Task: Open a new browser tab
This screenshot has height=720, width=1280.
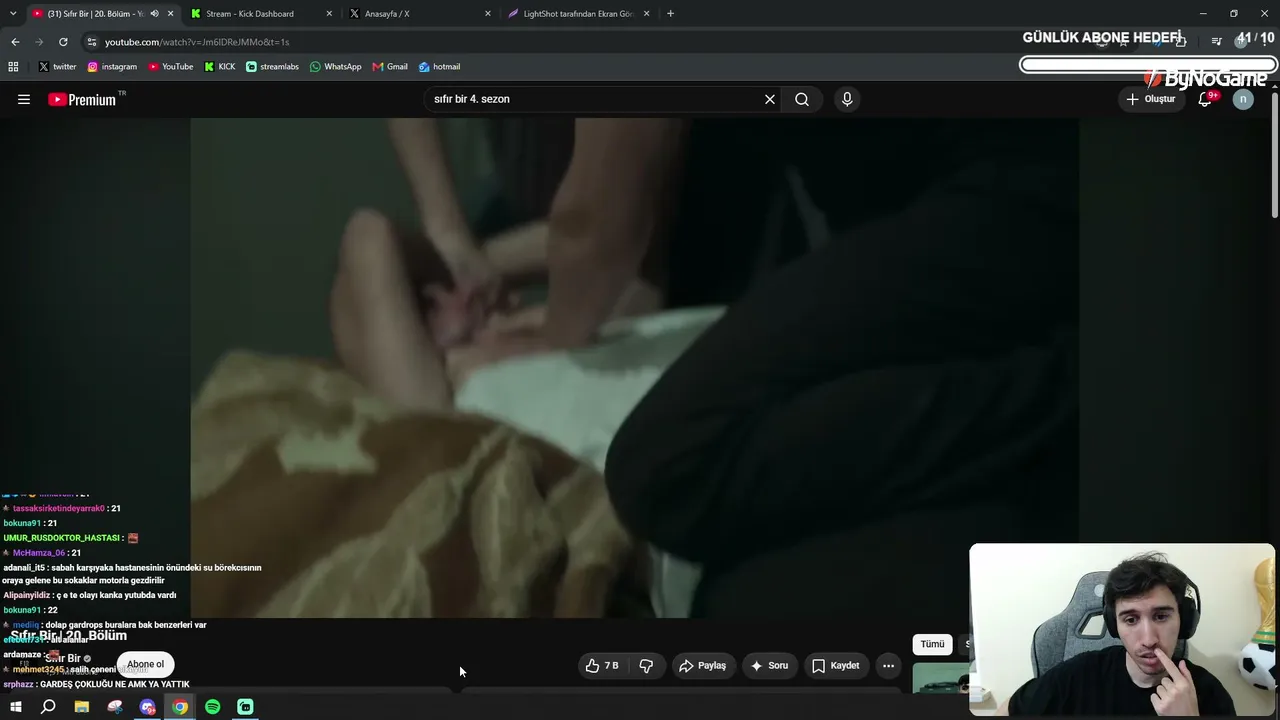Action: 670,14
